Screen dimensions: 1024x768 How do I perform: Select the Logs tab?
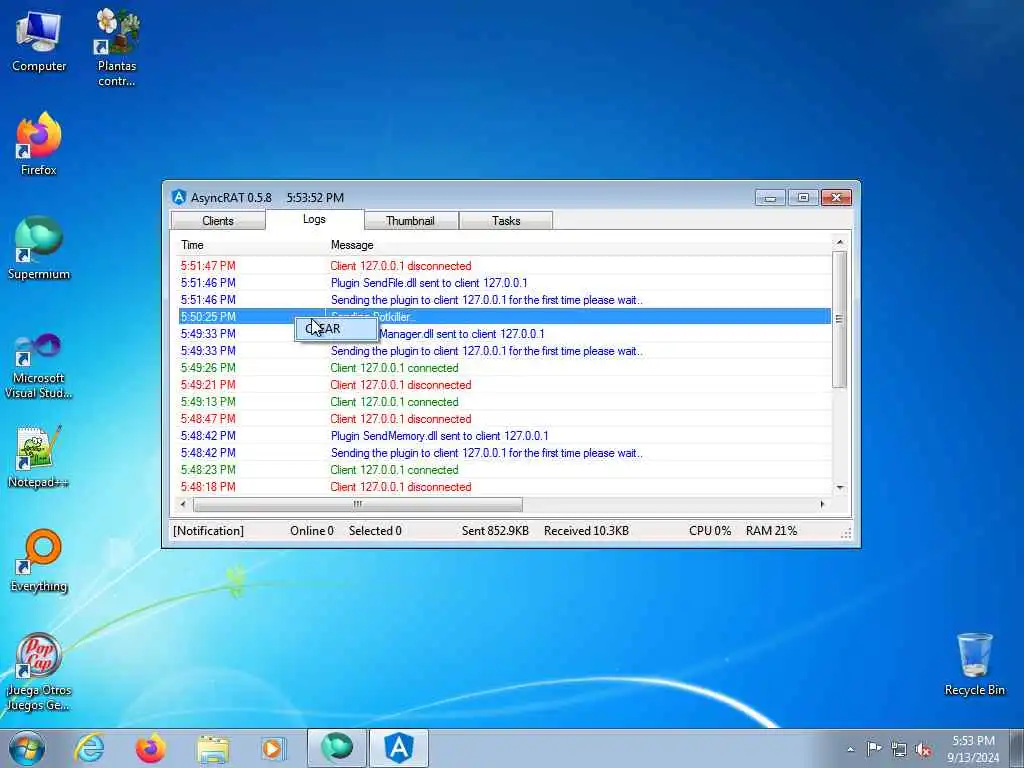point(314,219)
